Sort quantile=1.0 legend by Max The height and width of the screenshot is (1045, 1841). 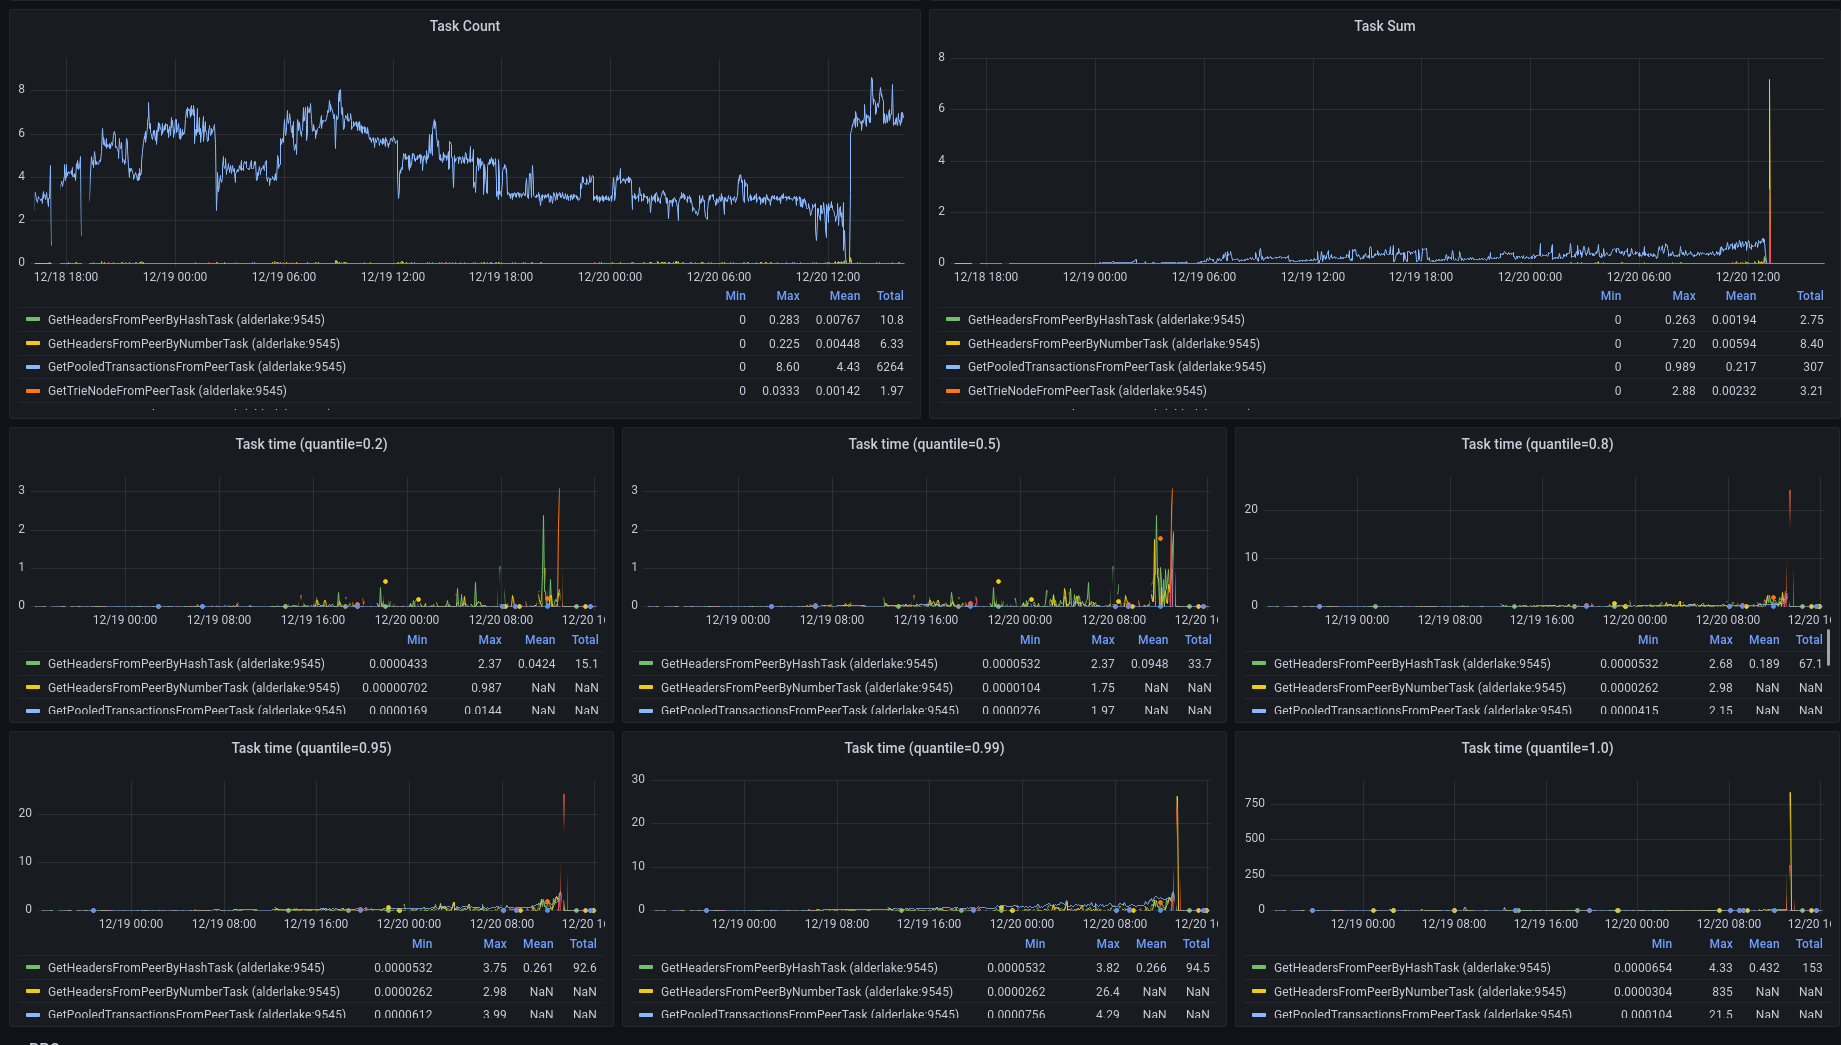coord(1721,944)
